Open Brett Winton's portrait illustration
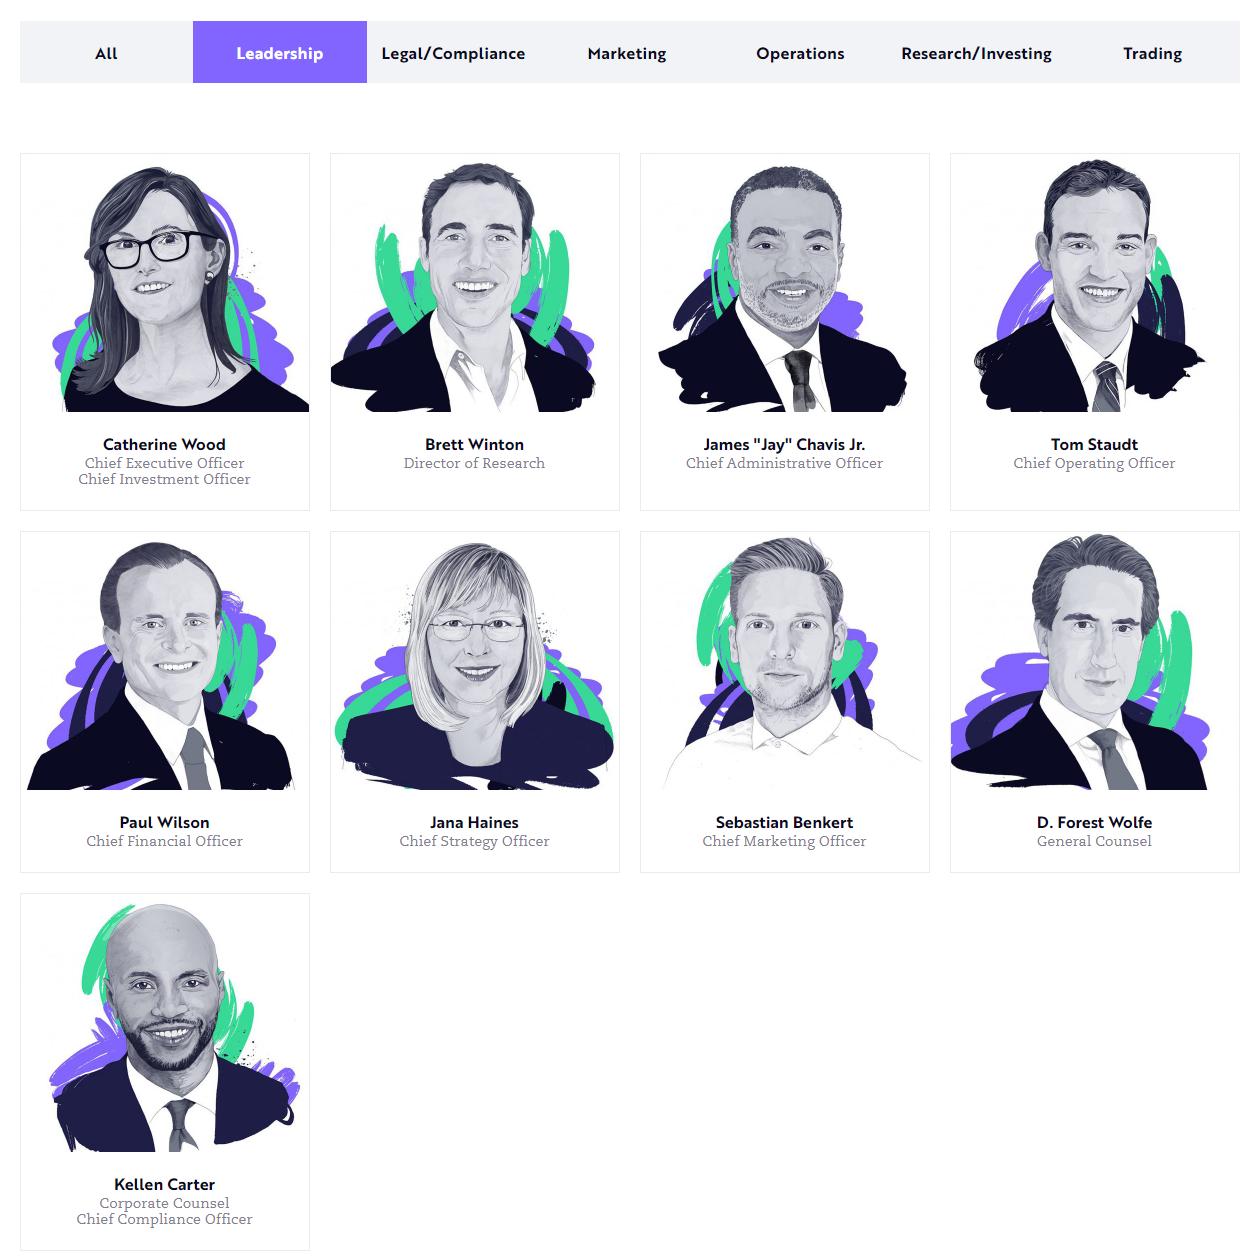The image size is (1251, 1256). tap(475, 284)
